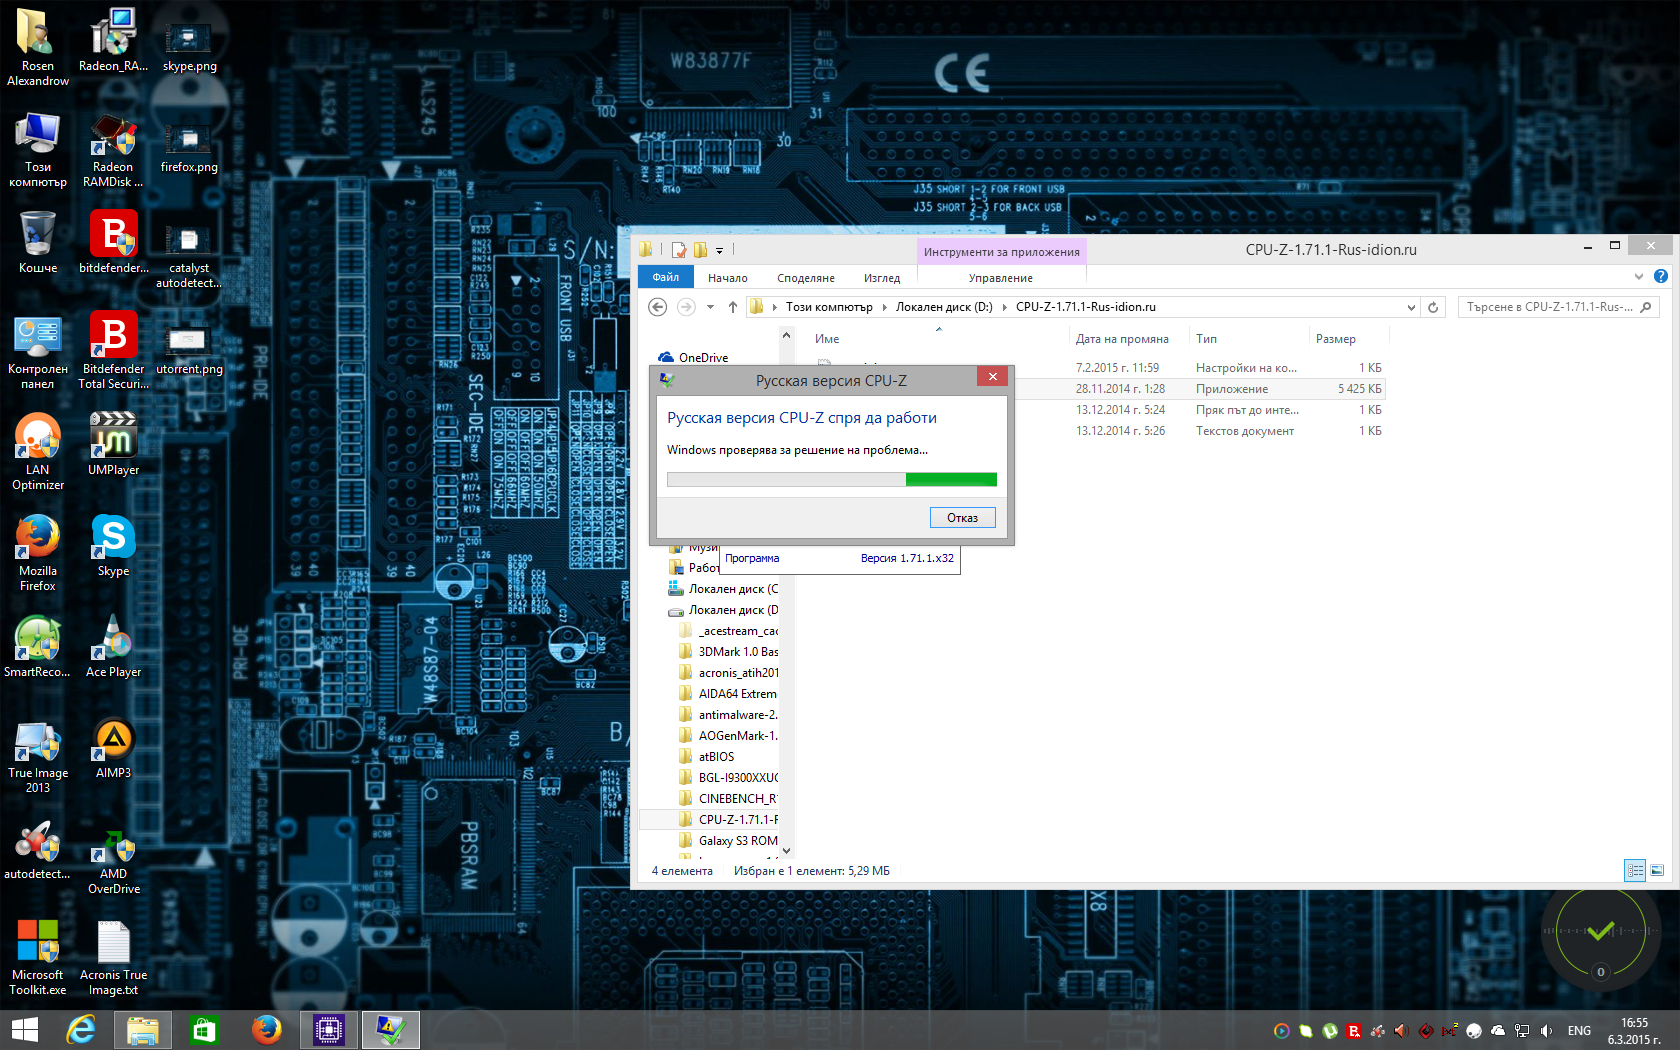Switch to details view button in status bar
Image resolution: width=1680 pixels, height=1050 pixels.
point(1635,871)
